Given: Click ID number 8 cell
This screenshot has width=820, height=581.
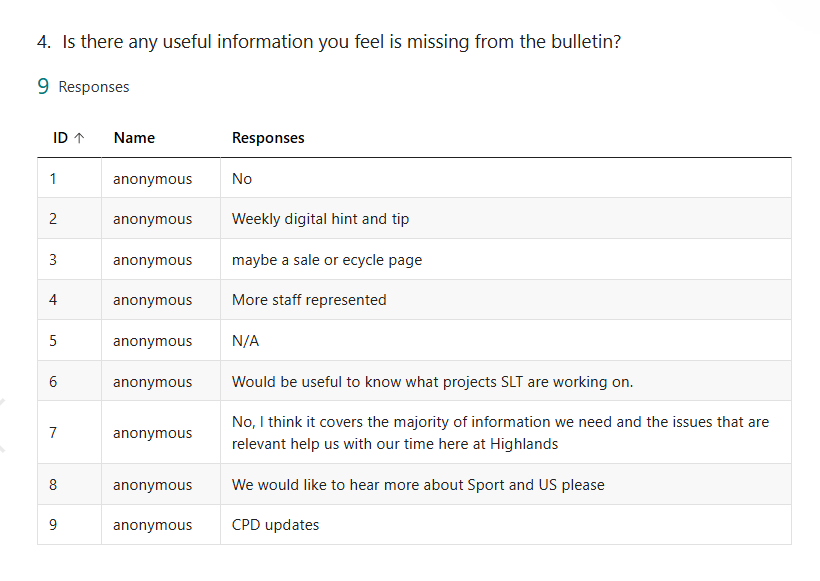Looking at the screenshot, I should pos(53,485).
